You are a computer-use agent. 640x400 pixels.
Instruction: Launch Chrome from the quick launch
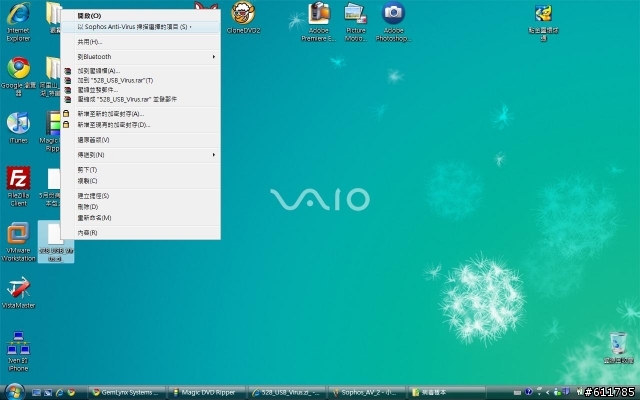point(71,393)
